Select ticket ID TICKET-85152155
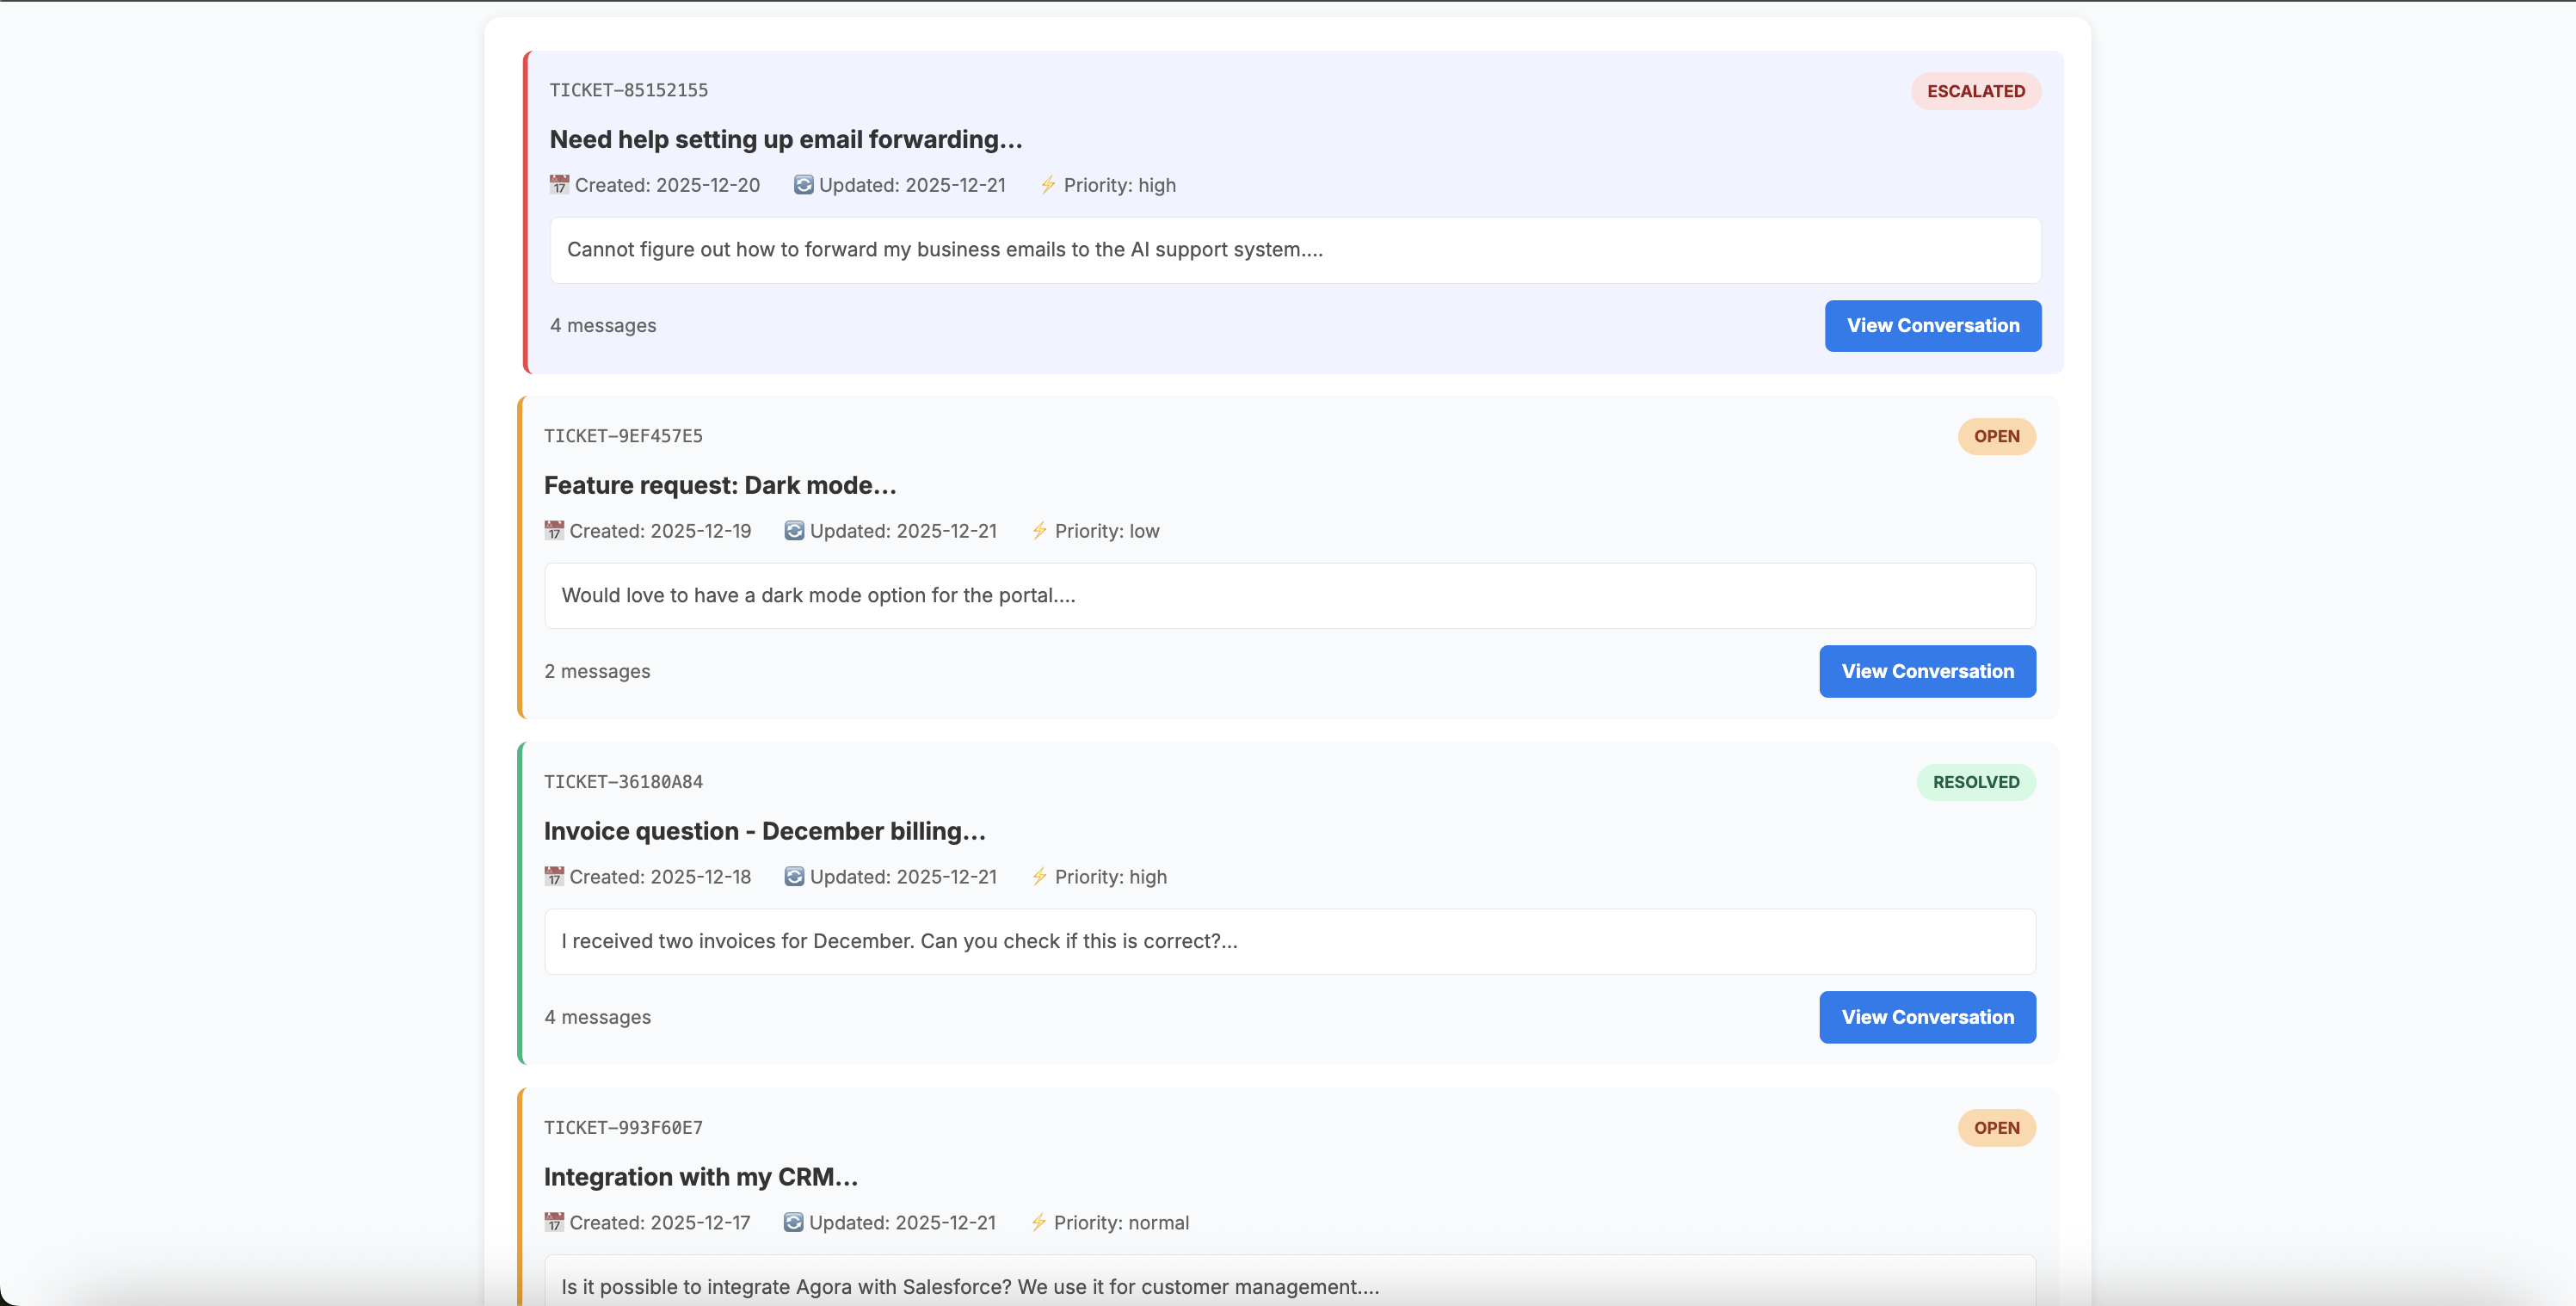This screenshot has height=1306, width=2576. click(x=628, y=90)
